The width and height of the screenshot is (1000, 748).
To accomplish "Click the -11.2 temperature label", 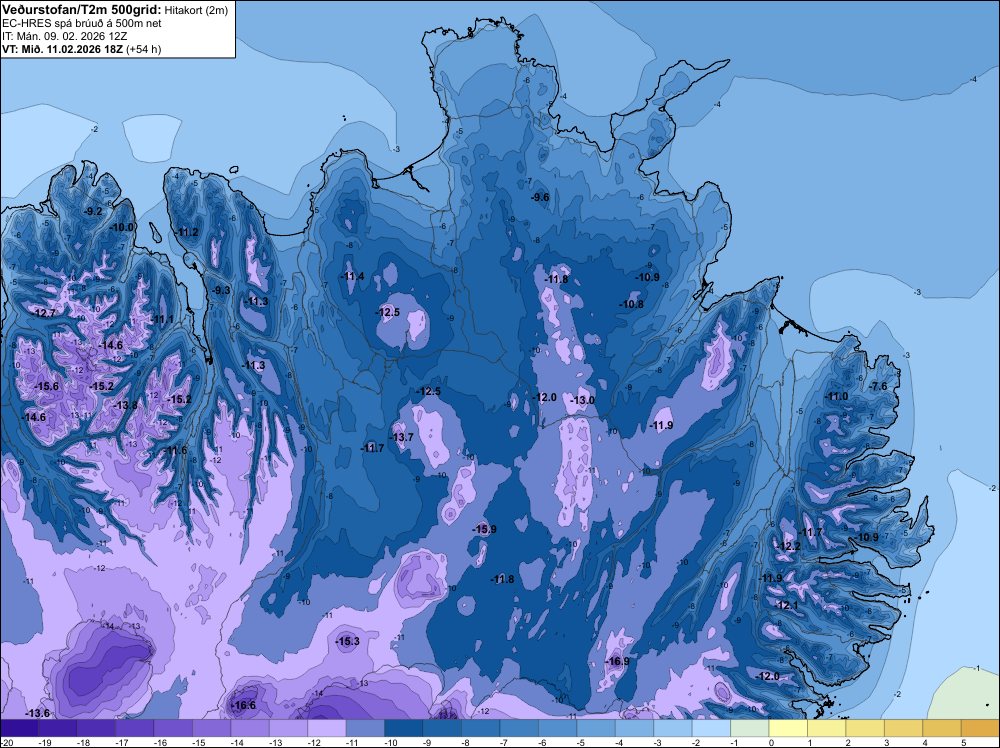I will tap(187, 232).
